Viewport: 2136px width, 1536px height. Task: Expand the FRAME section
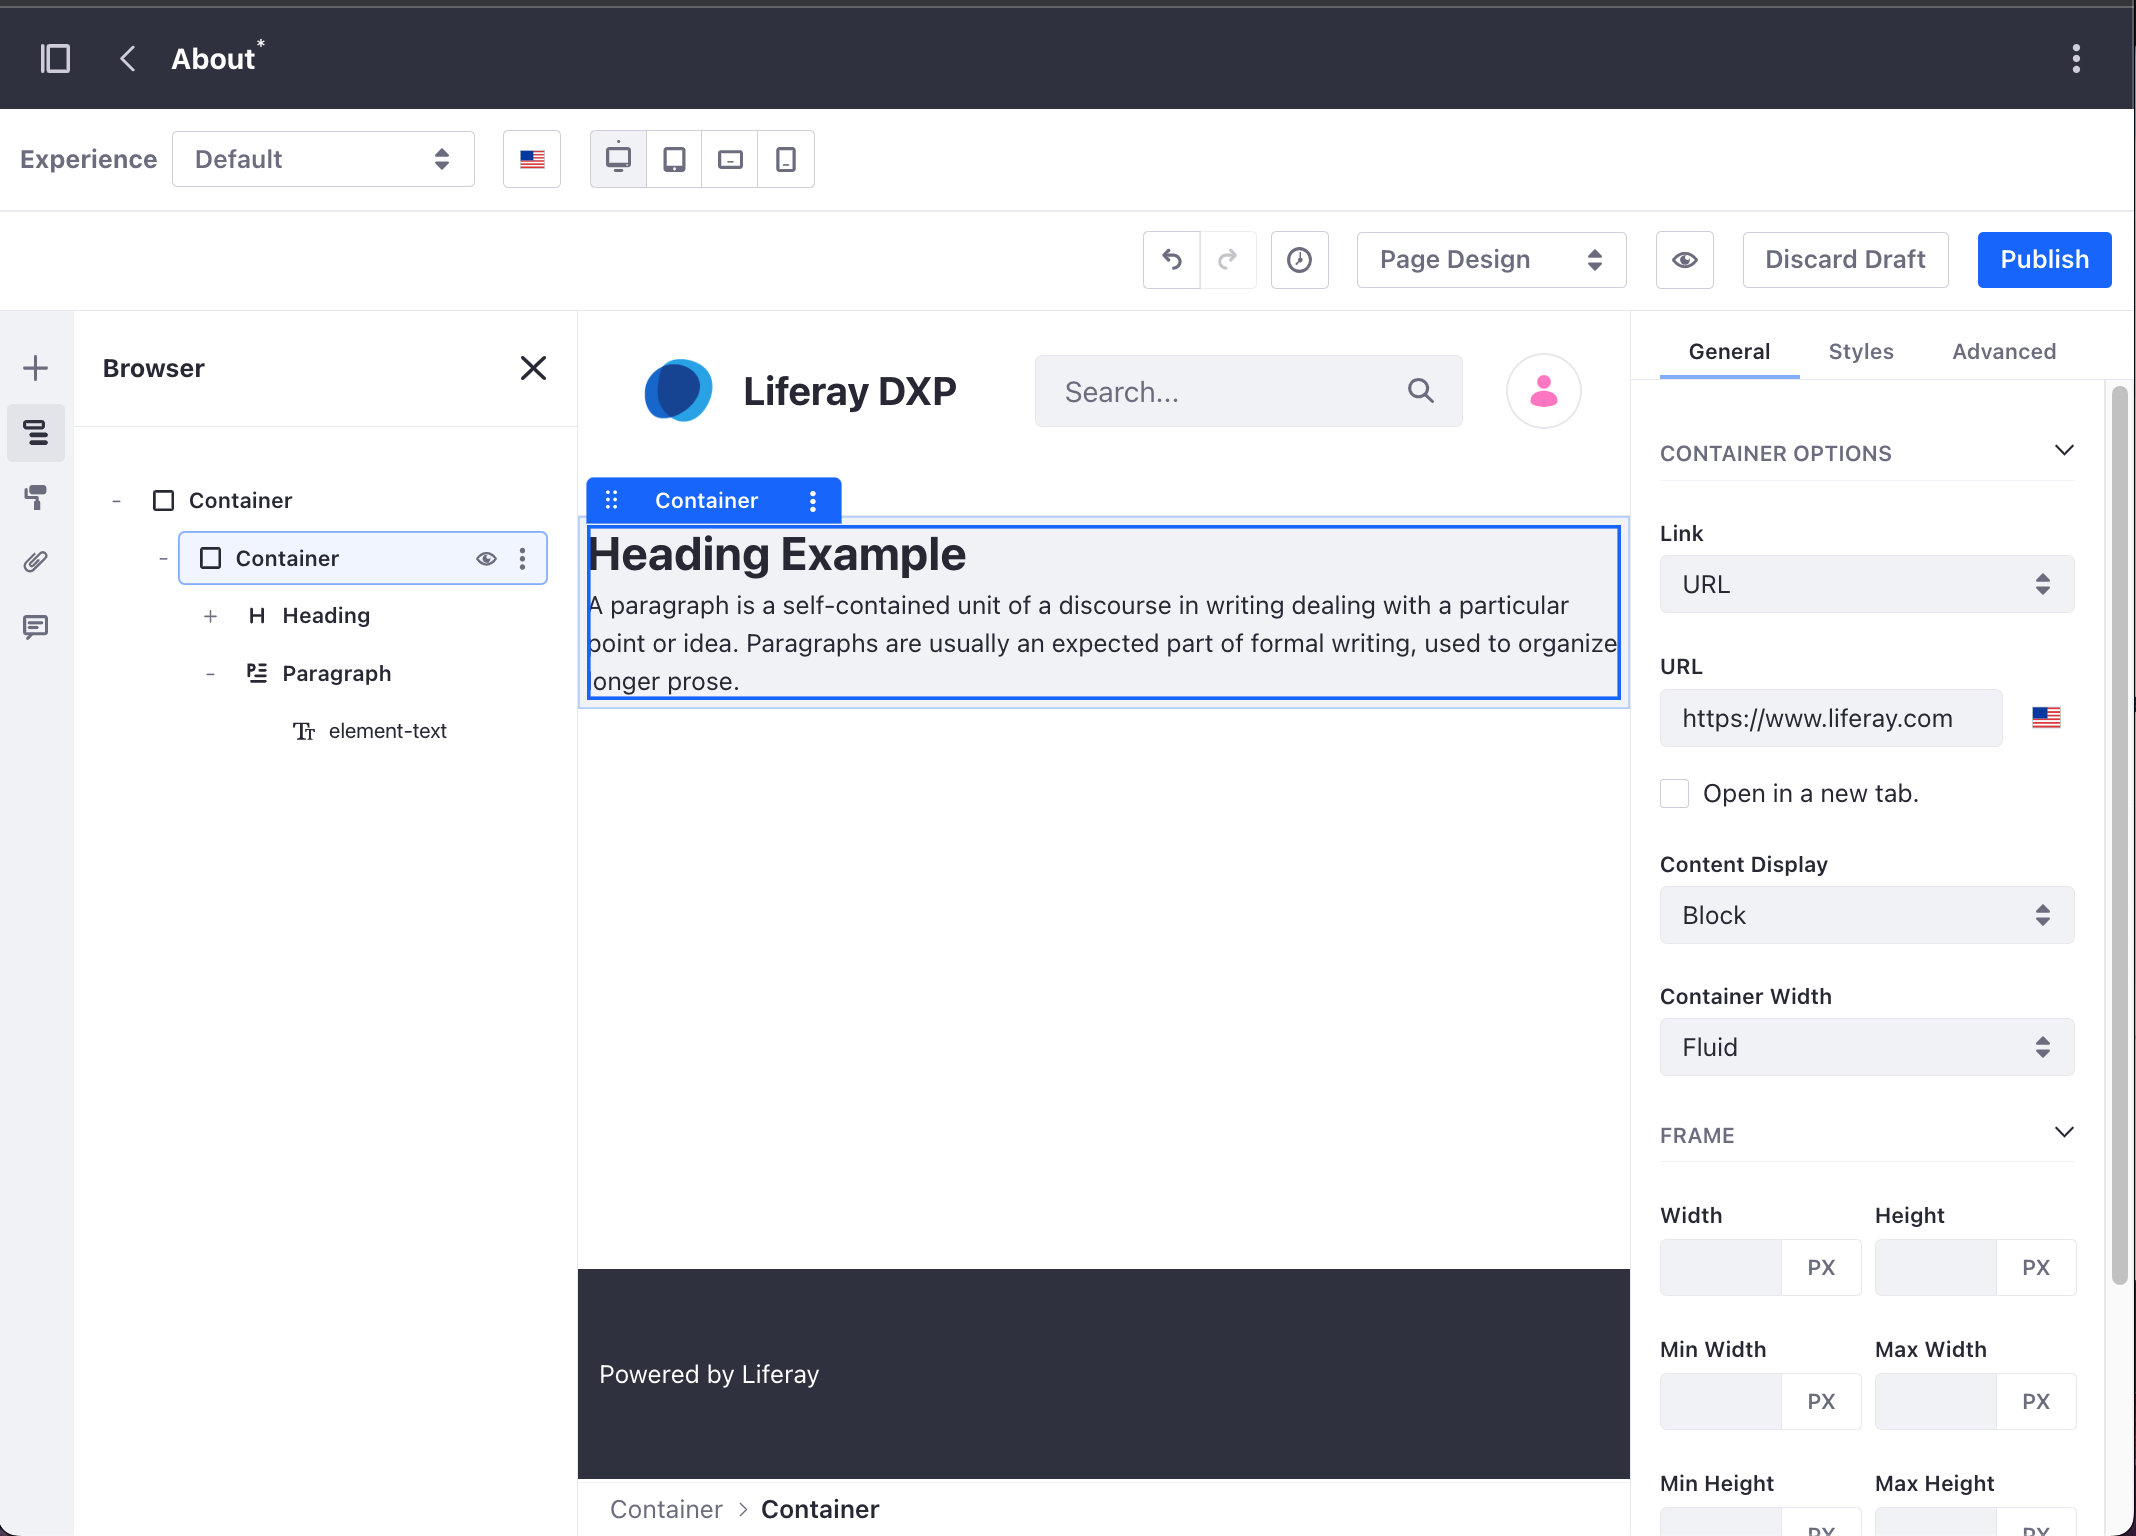(x=2065, y=1135)
